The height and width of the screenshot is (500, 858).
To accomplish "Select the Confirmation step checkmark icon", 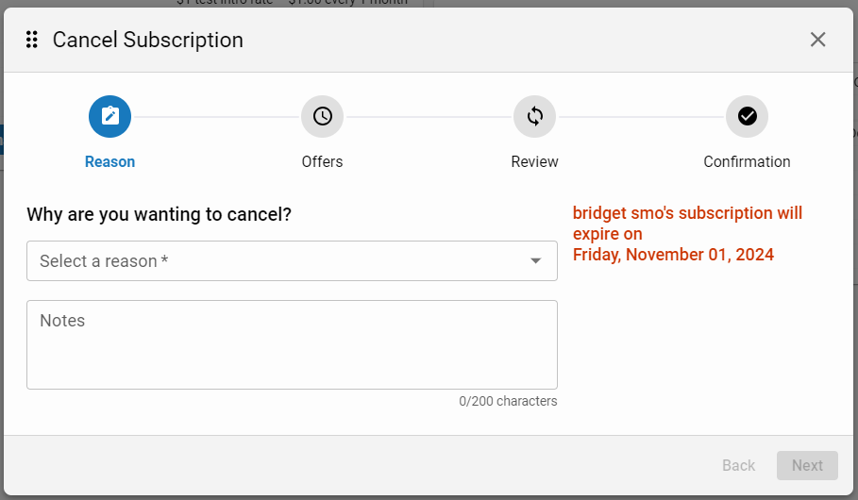I will [x=747, y=117].
